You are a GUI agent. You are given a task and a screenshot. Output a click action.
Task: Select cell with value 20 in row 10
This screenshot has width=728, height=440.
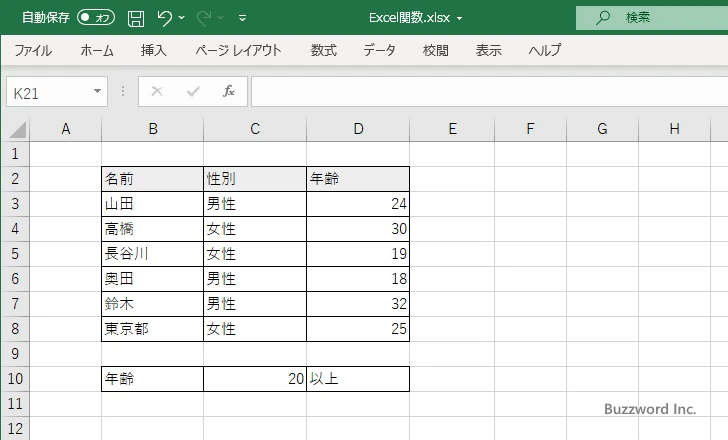pyautogui.click(x=255, y=379)
